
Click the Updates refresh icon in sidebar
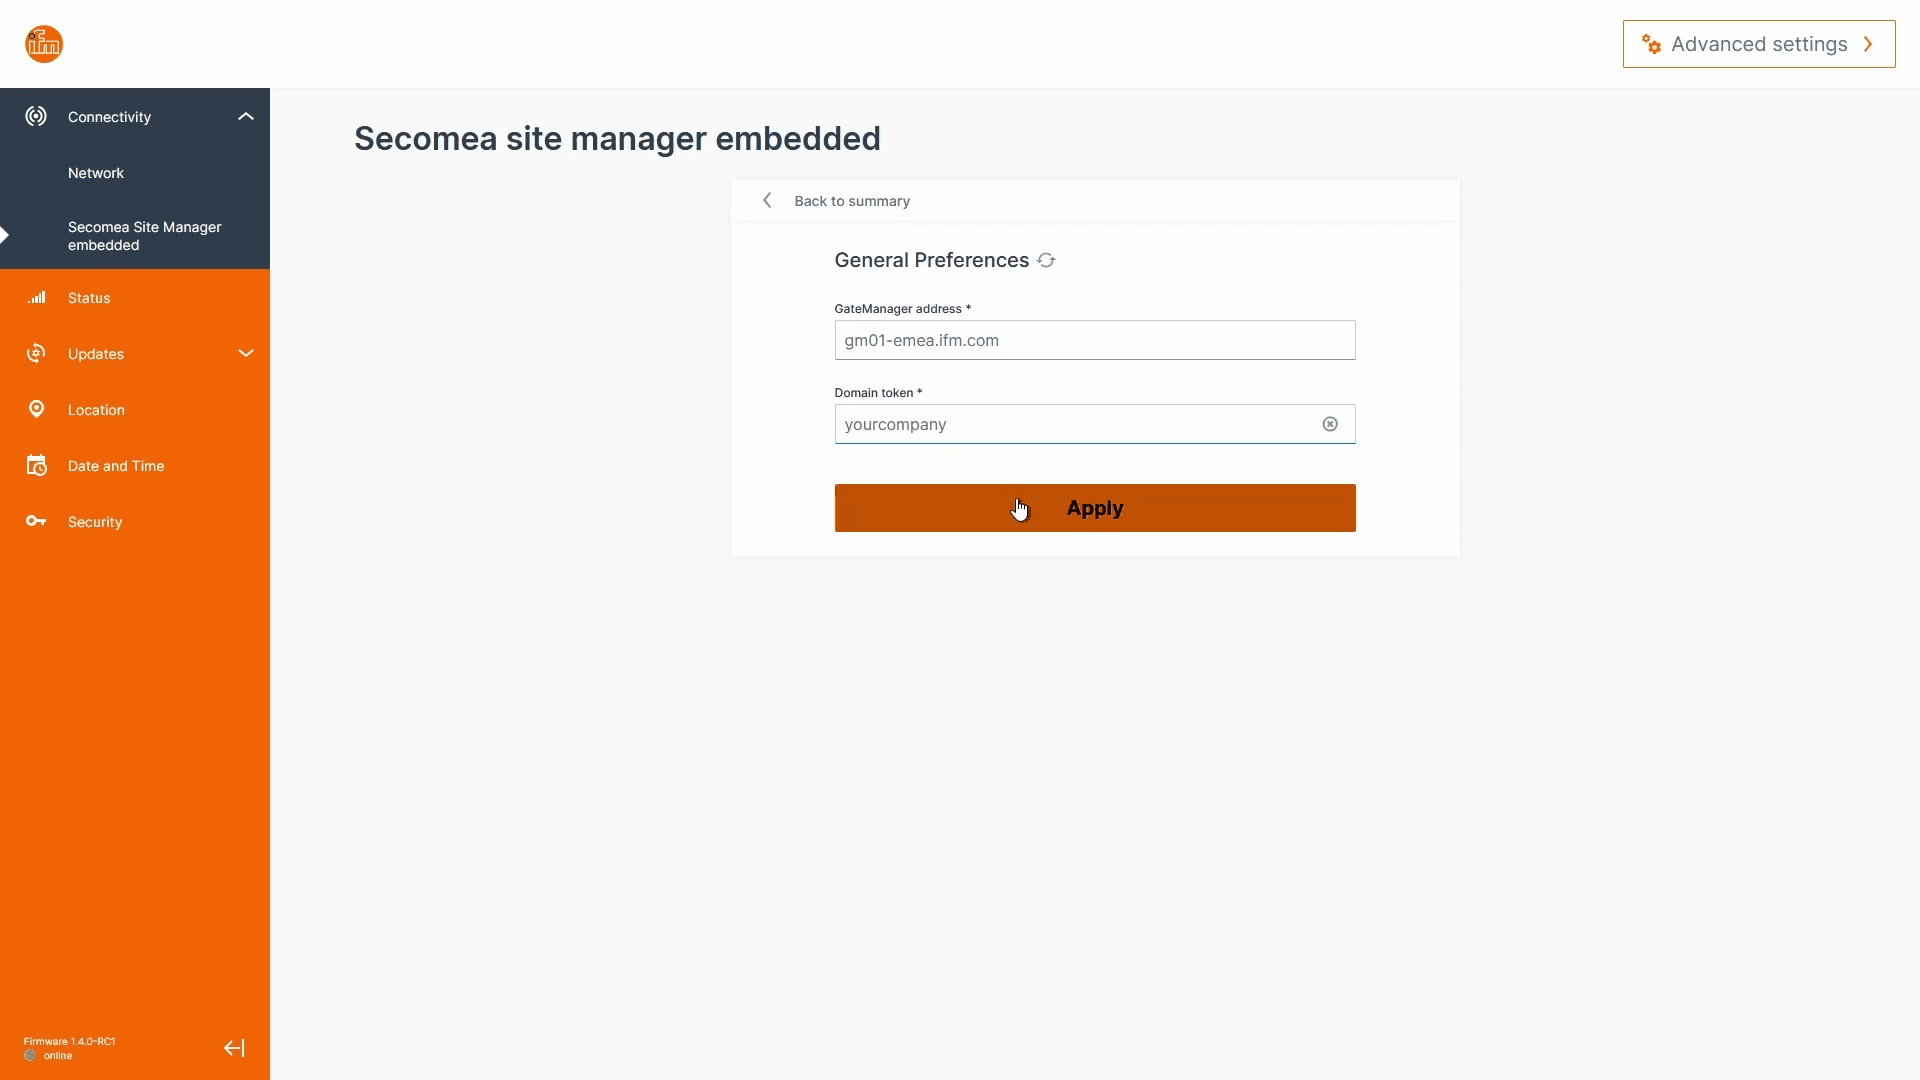coord(36,353)
